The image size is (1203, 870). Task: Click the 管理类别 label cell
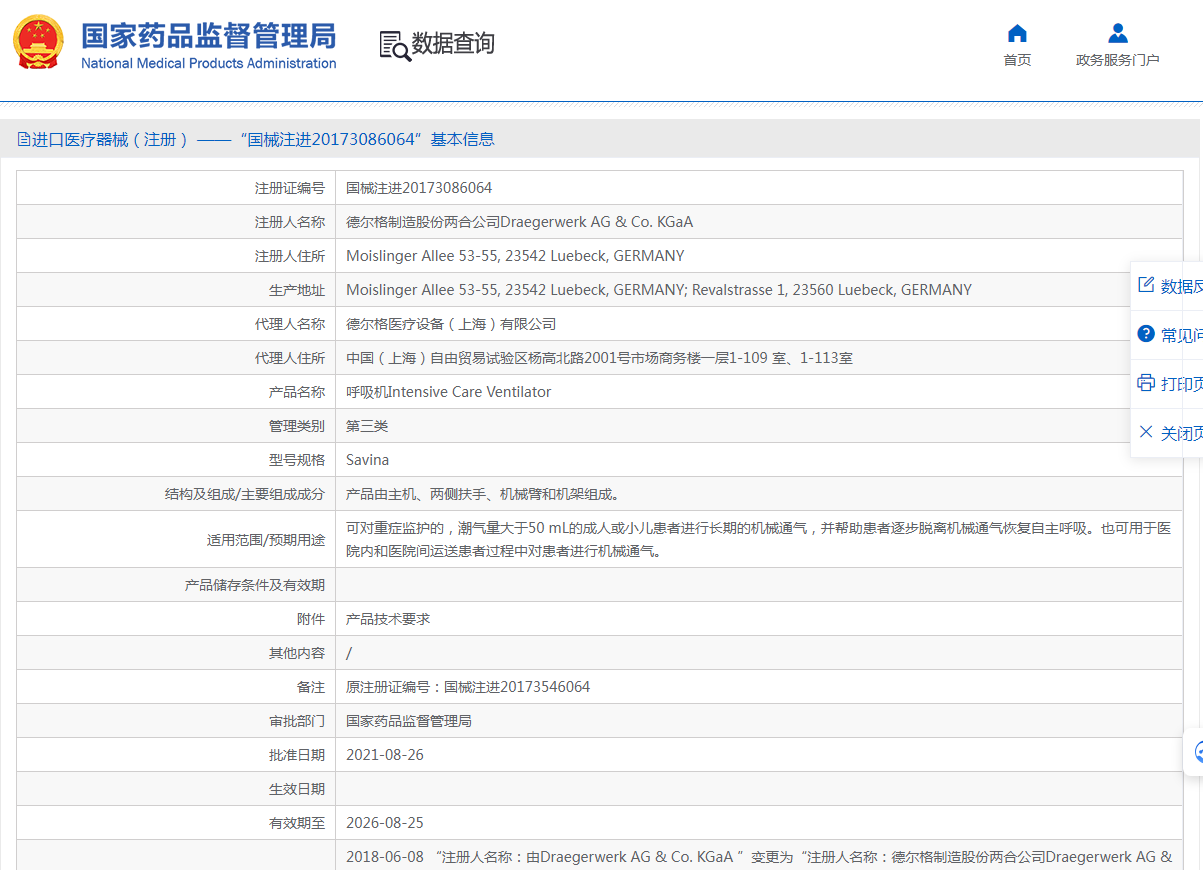click(176, 426)
